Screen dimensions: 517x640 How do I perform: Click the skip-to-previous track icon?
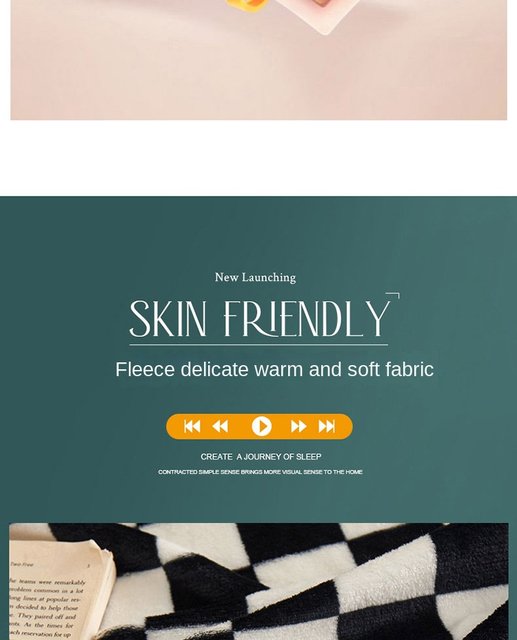192,427
